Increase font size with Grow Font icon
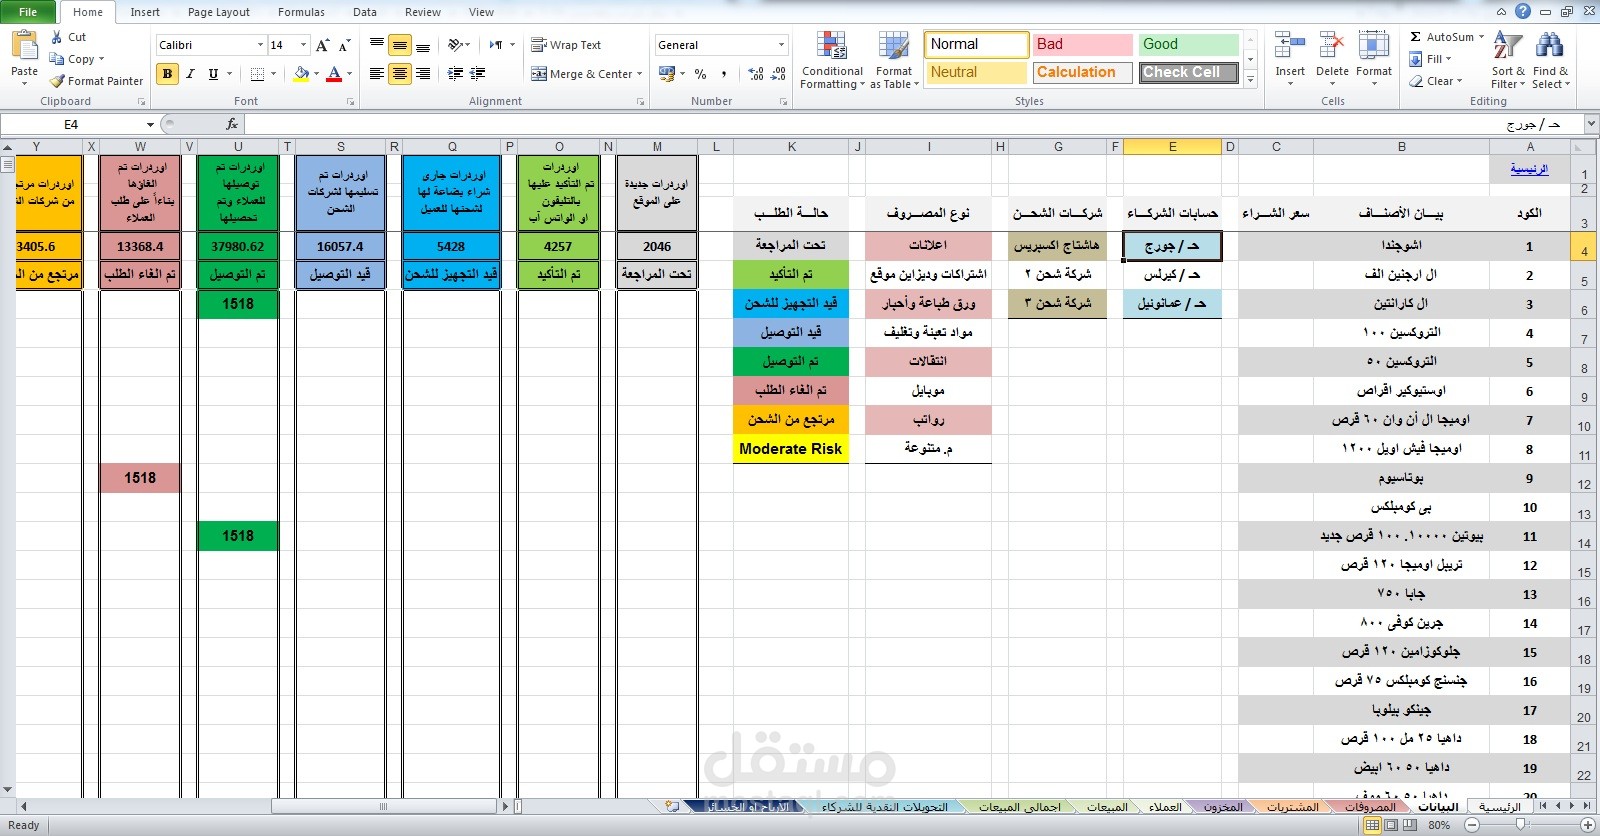Screen dimensions: 1600x836 click(x=322, y=45)
